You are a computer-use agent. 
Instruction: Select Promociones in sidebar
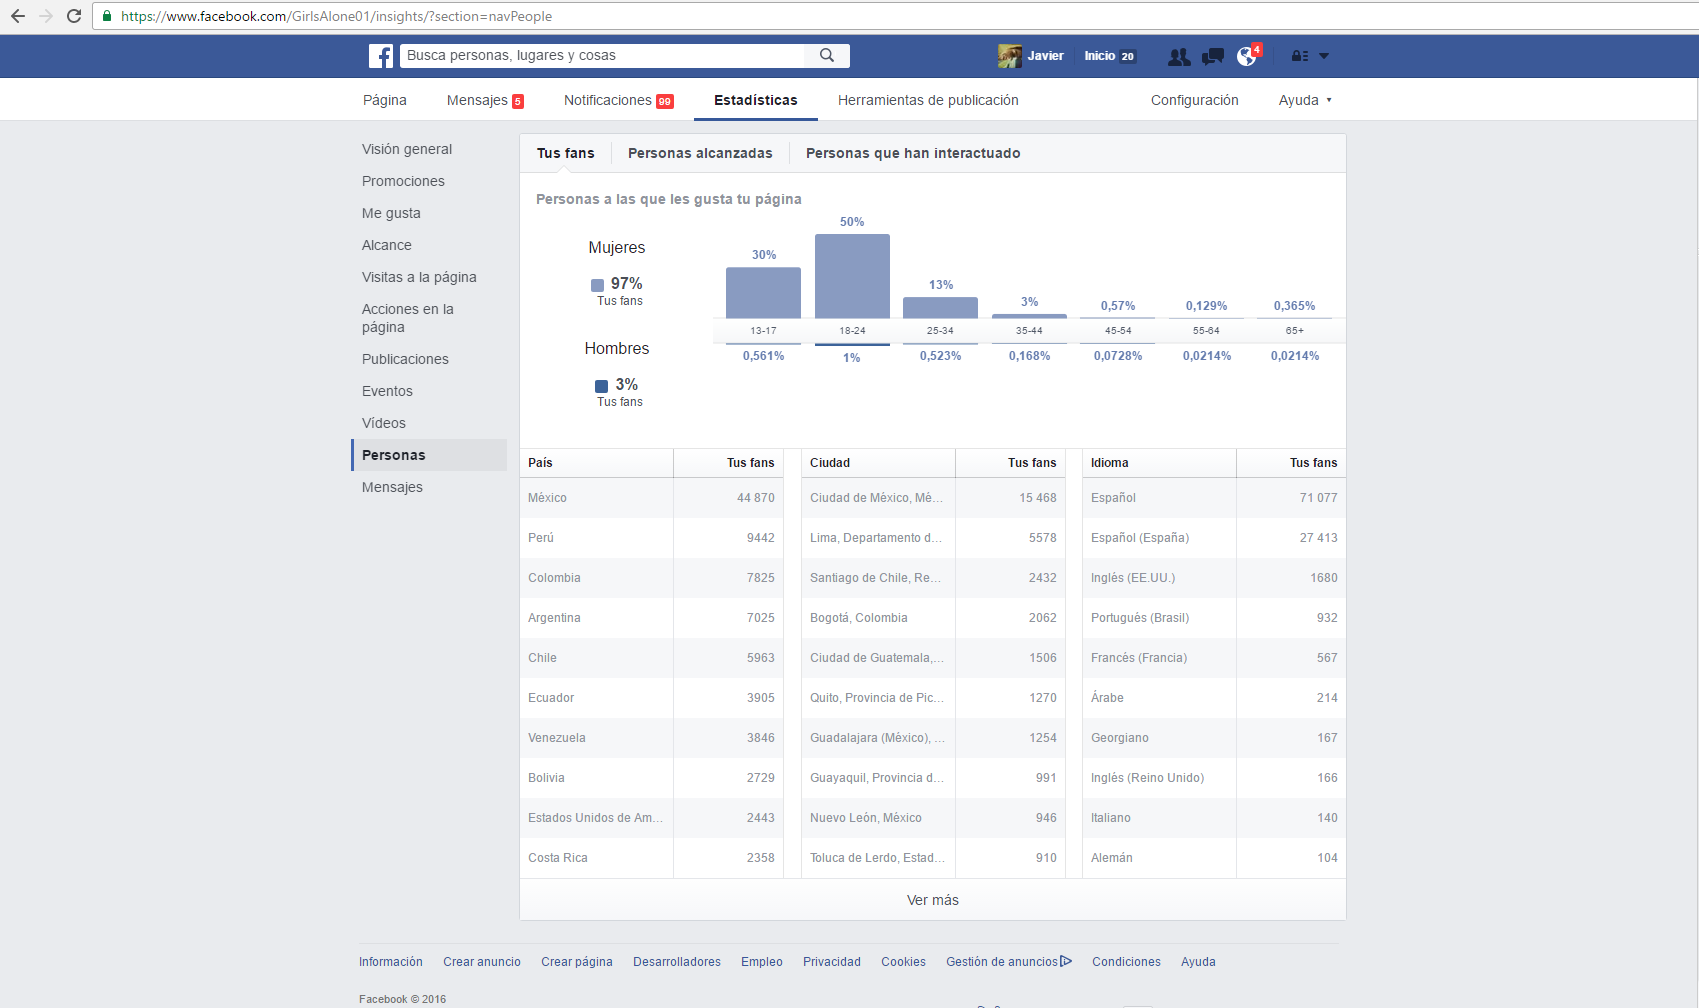(x=403, y=181)
